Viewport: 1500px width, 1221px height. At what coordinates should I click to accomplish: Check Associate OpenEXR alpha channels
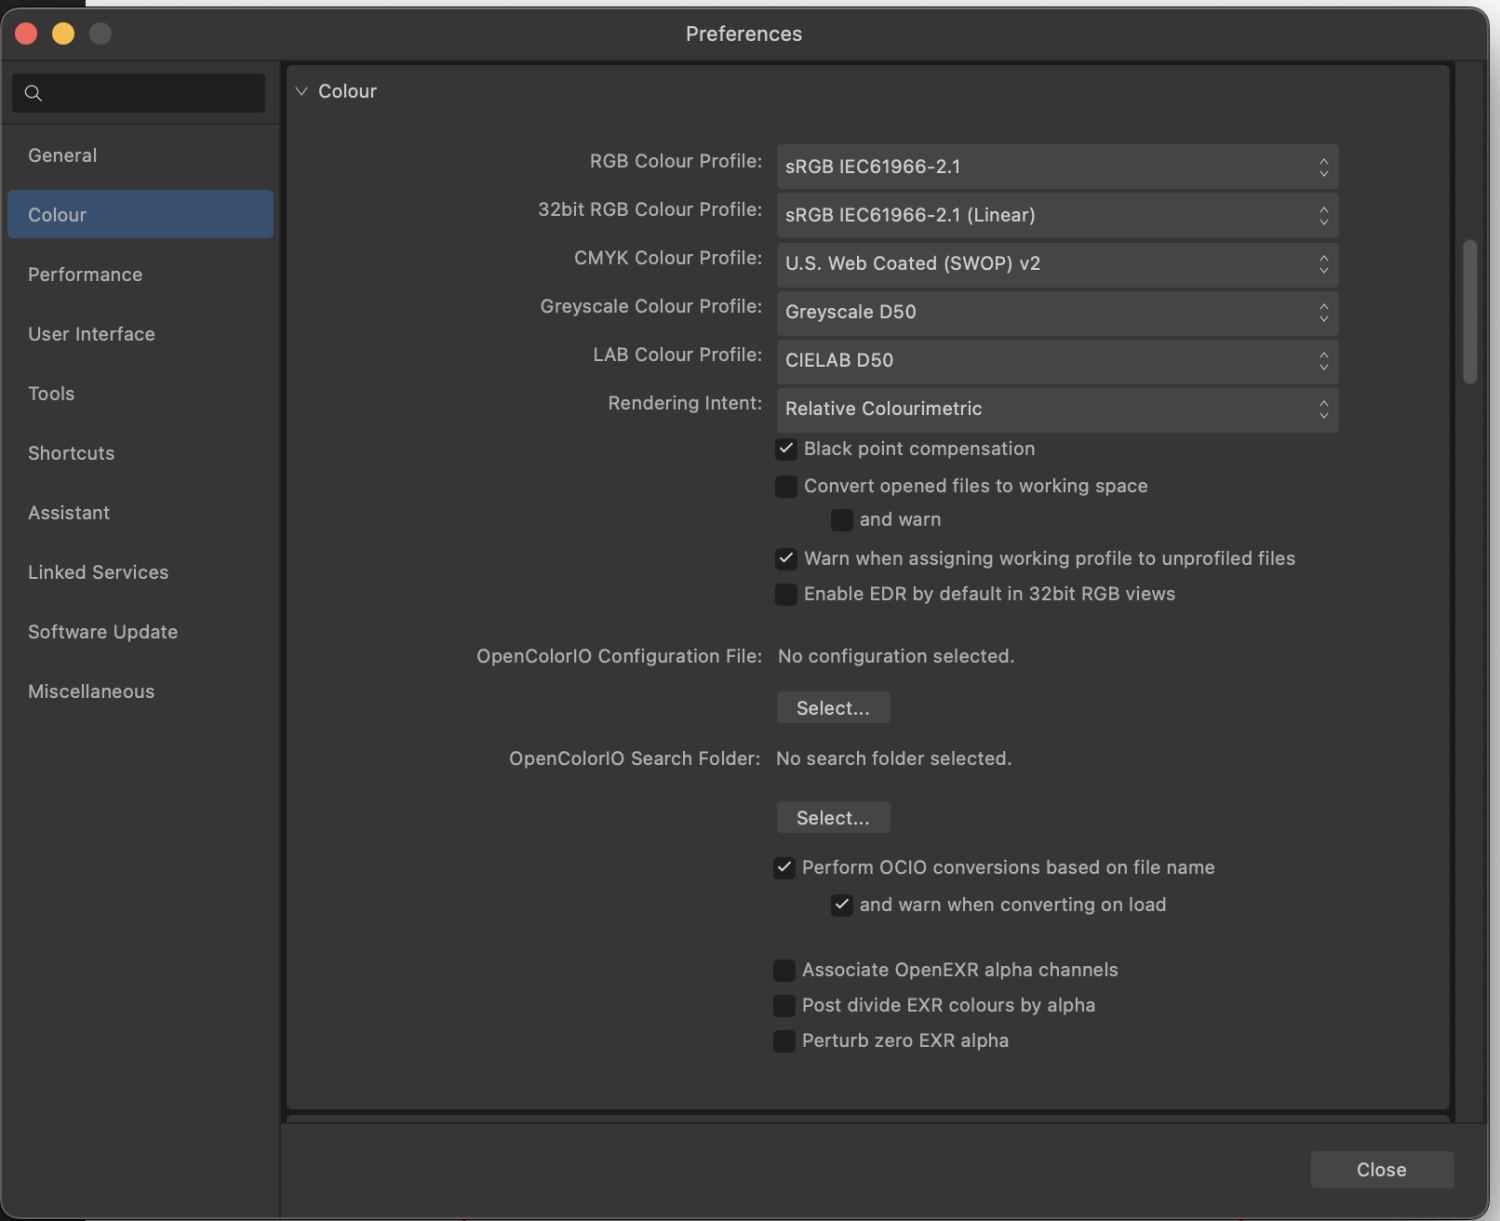[x=785, y=970]
